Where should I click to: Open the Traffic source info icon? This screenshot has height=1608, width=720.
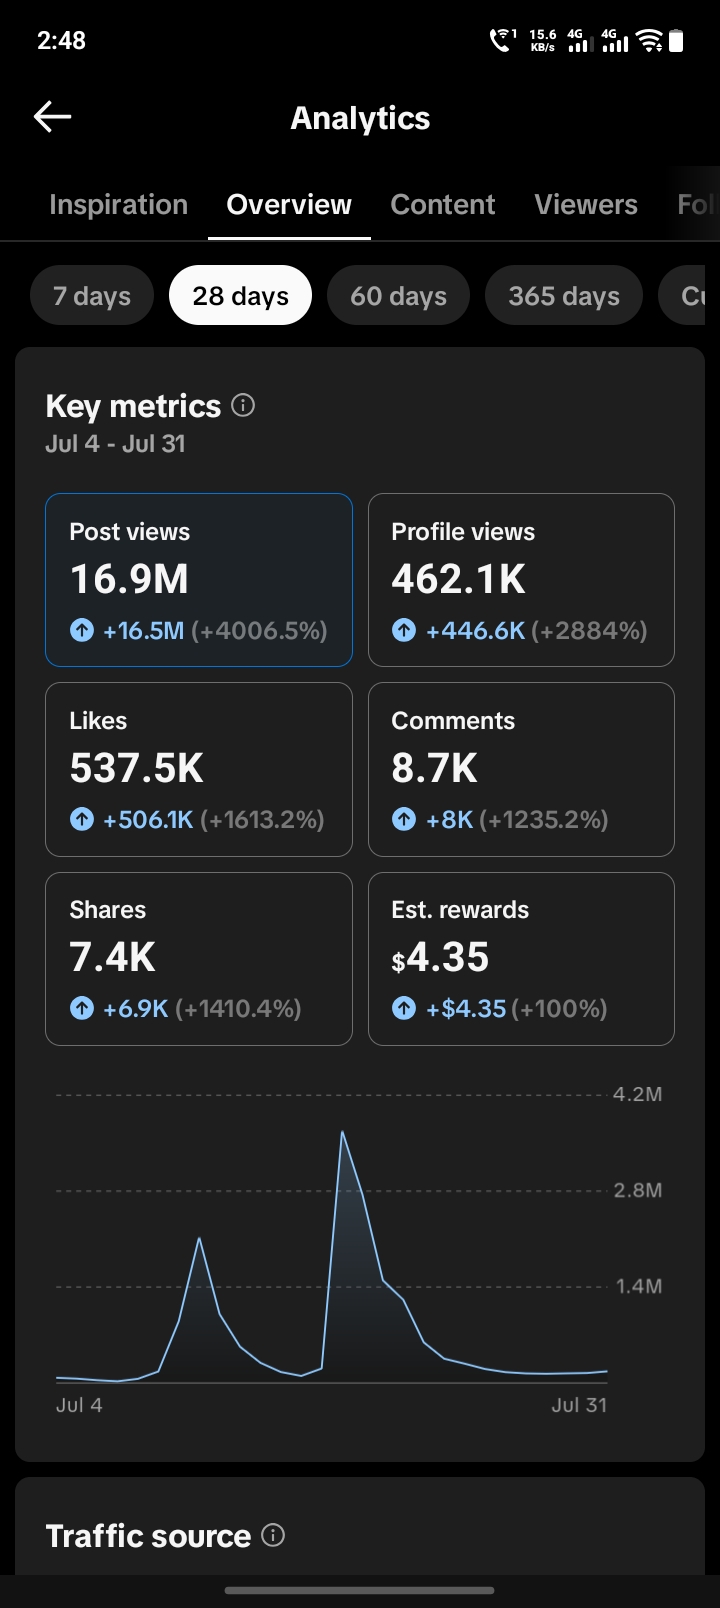(x=273, y=1535)
